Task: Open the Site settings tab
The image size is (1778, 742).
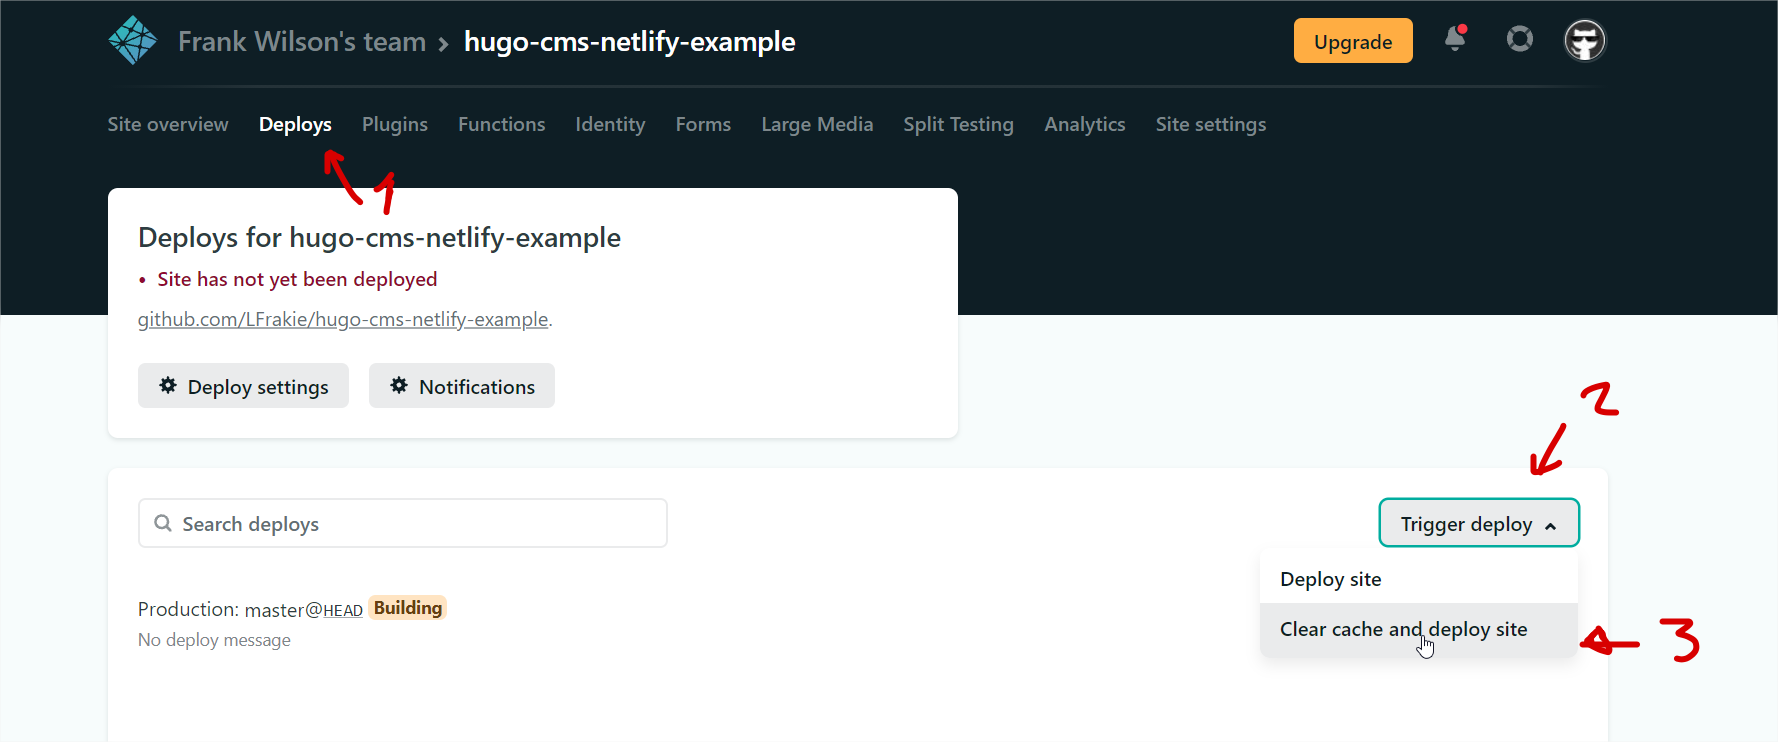Action: [1210, 124]
